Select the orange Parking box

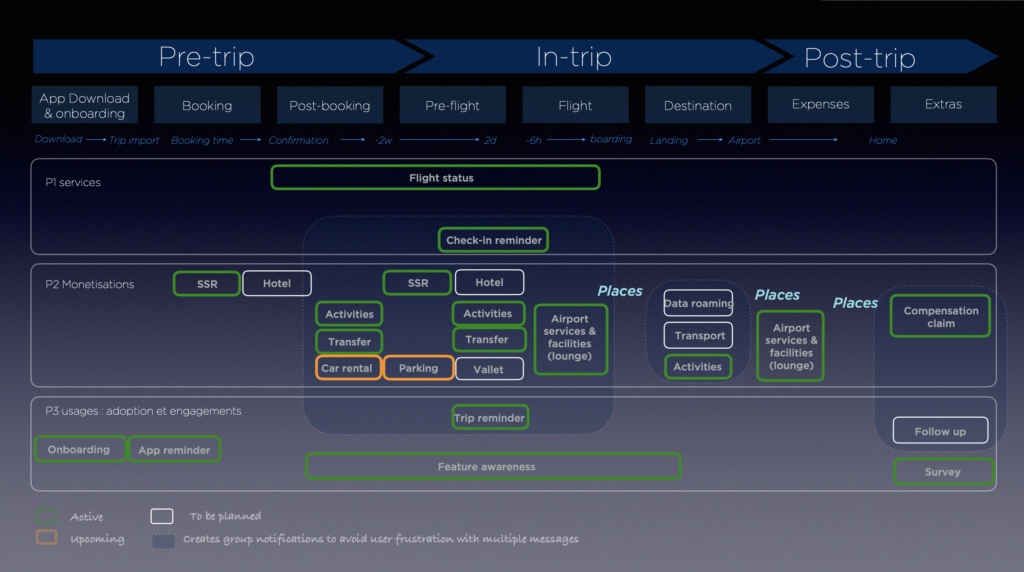(418, 368)
